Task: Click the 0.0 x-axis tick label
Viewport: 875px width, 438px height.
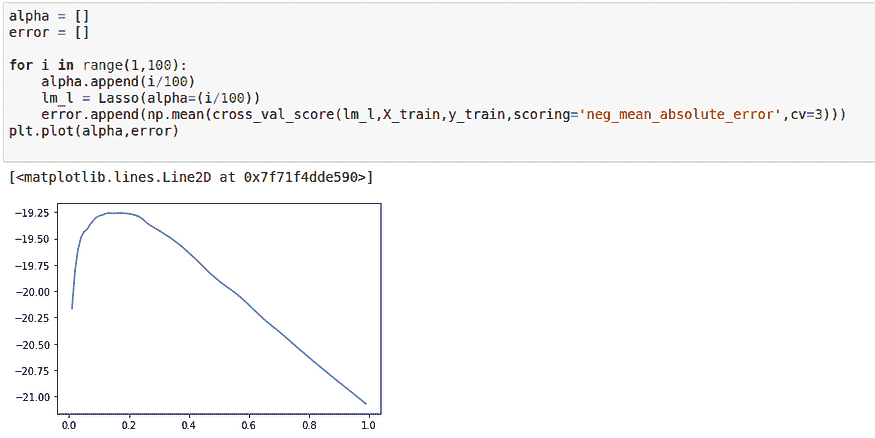Action: [x=69, y=424]
